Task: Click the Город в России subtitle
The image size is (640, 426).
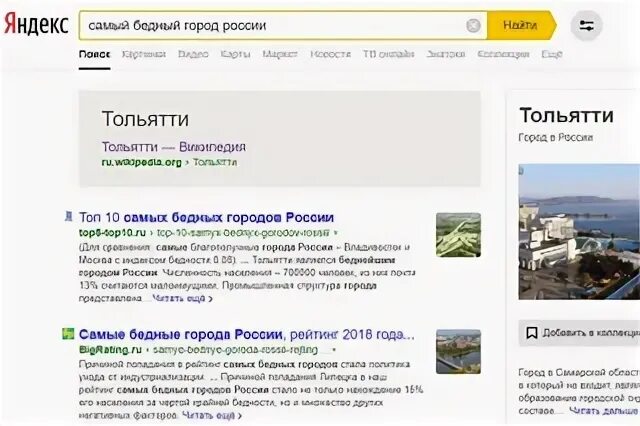Action: click(556, 138)
